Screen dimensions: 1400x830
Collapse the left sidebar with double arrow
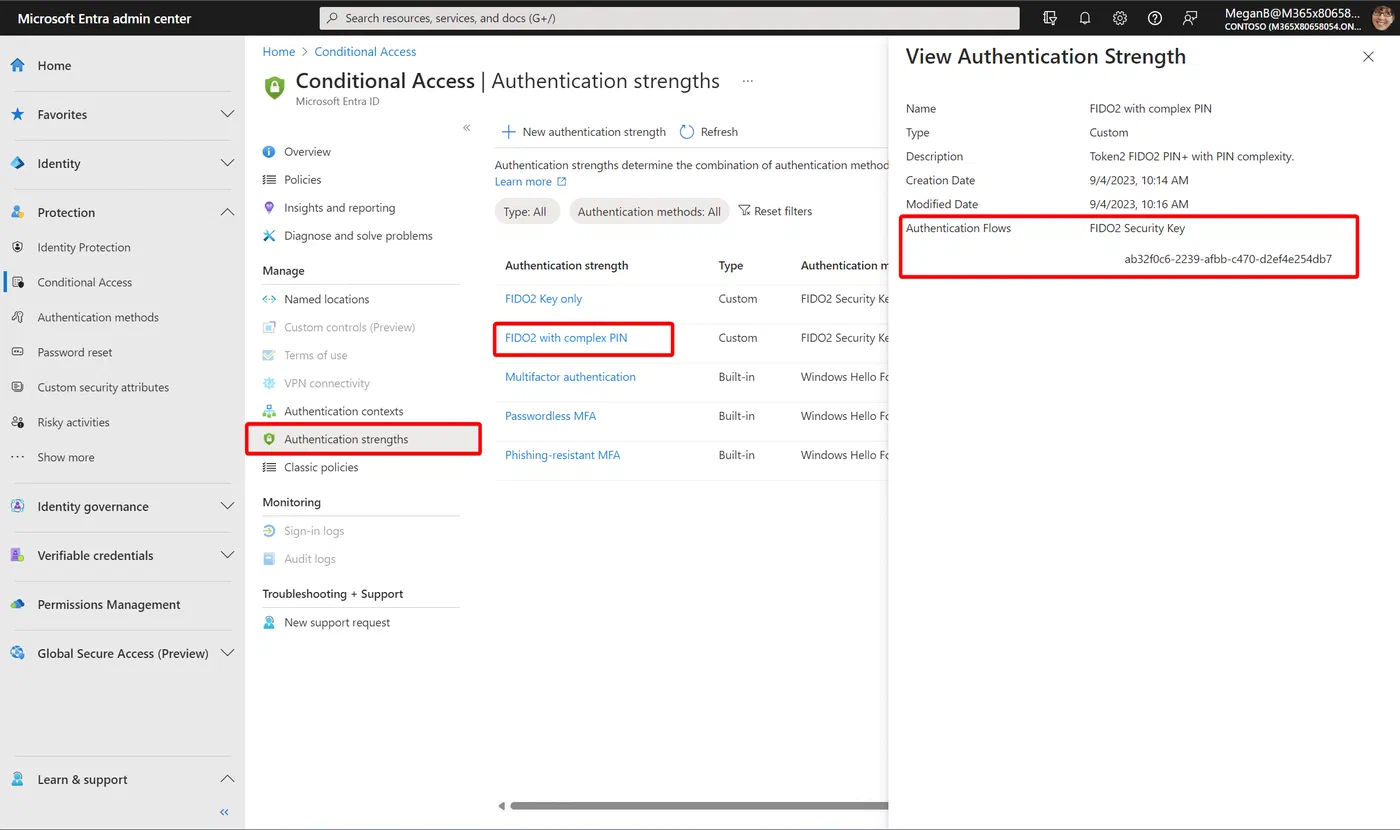point(224,812)
